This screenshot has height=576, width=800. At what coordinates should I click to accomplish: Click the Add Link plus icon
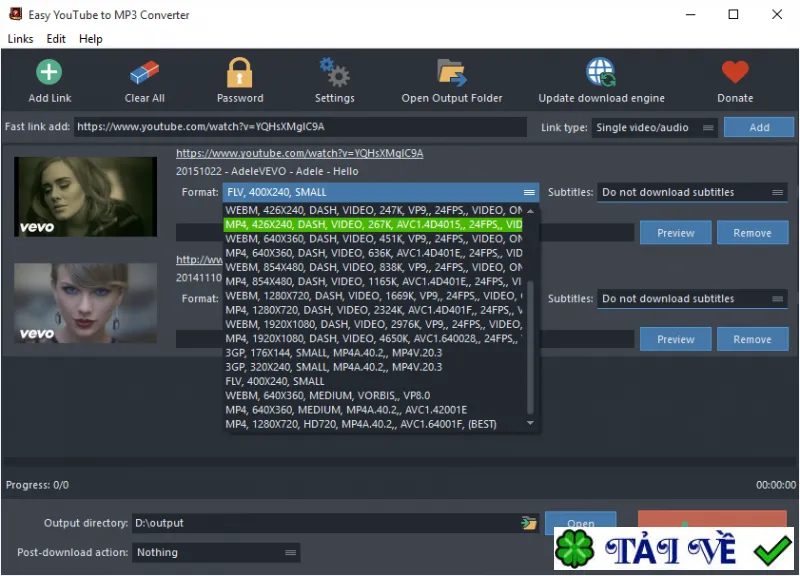(49, 72)
